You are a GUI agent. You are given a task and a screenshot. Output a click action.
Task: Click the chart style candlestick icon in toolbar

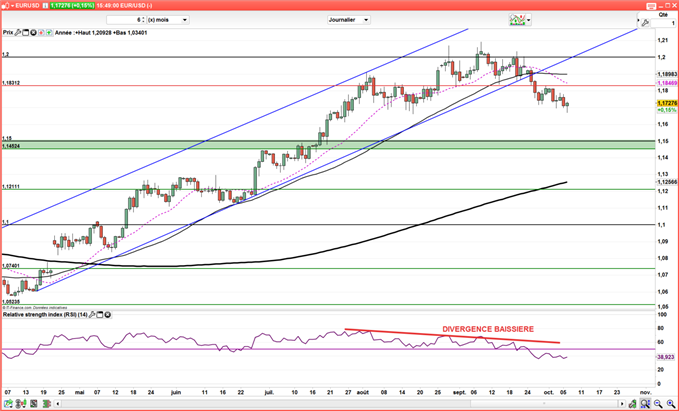(517, 20)
